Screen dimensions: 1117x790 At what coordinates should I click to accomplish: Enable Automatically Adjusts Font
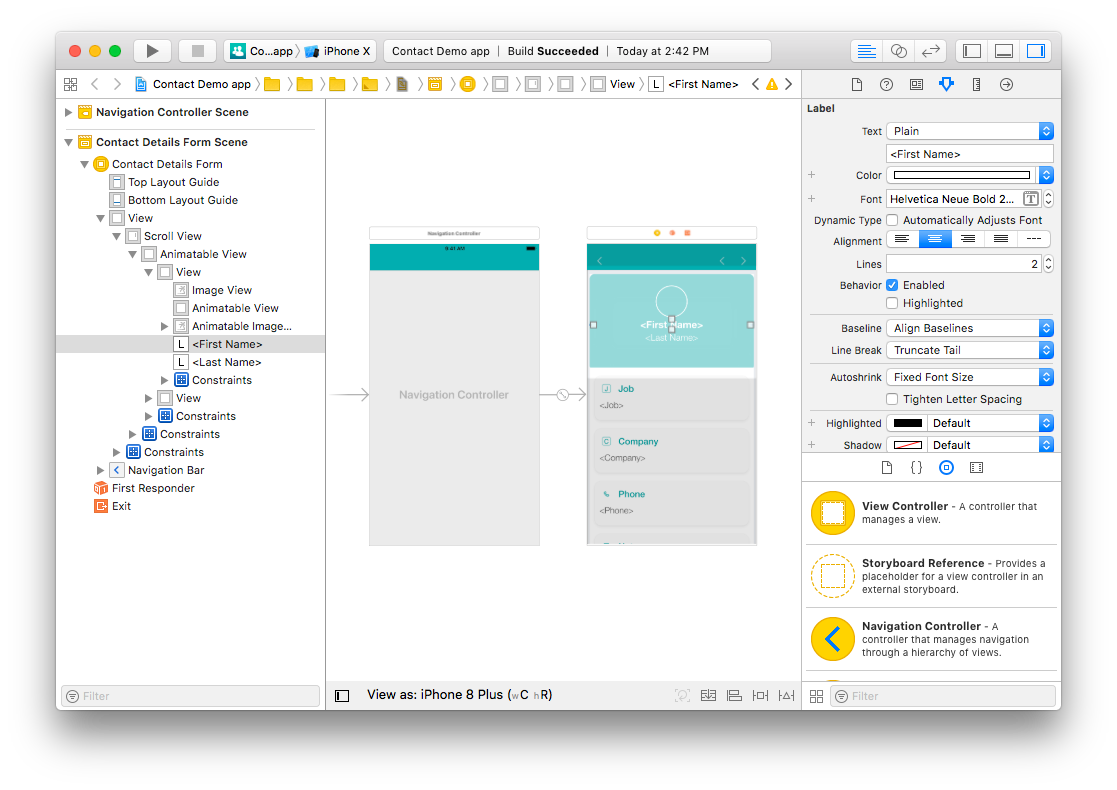click(x=892, y=220)
